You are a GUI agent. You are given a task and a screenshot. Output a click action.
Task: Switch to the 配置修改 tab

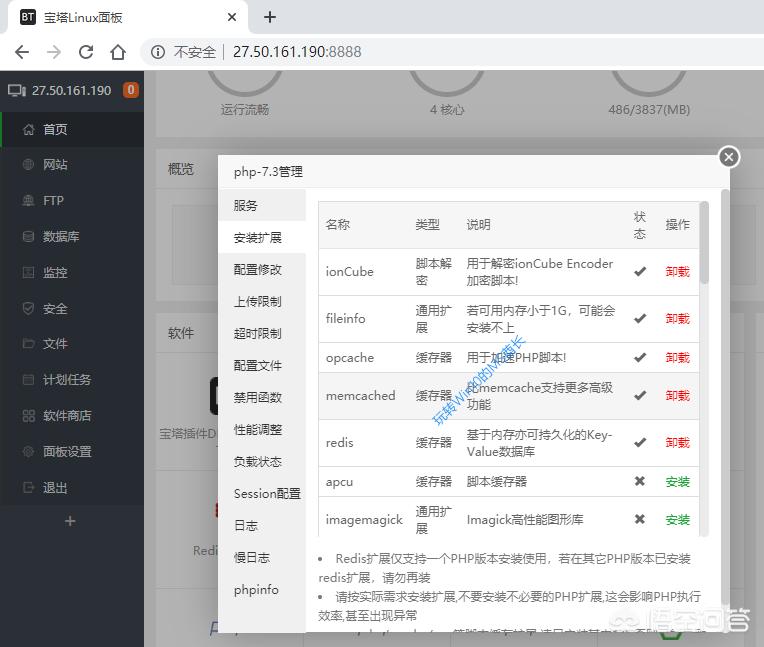click(x=262, y=269)
